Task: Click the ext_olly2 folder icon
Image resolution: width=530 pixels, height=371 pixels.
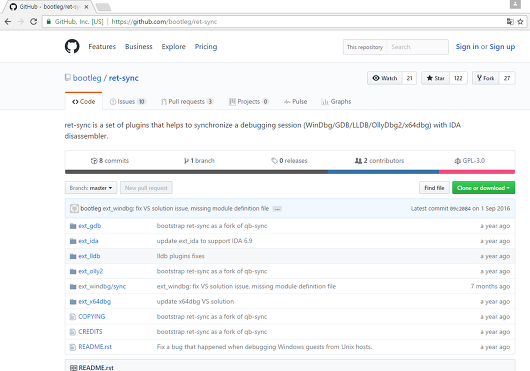Action: click(73, 271)
